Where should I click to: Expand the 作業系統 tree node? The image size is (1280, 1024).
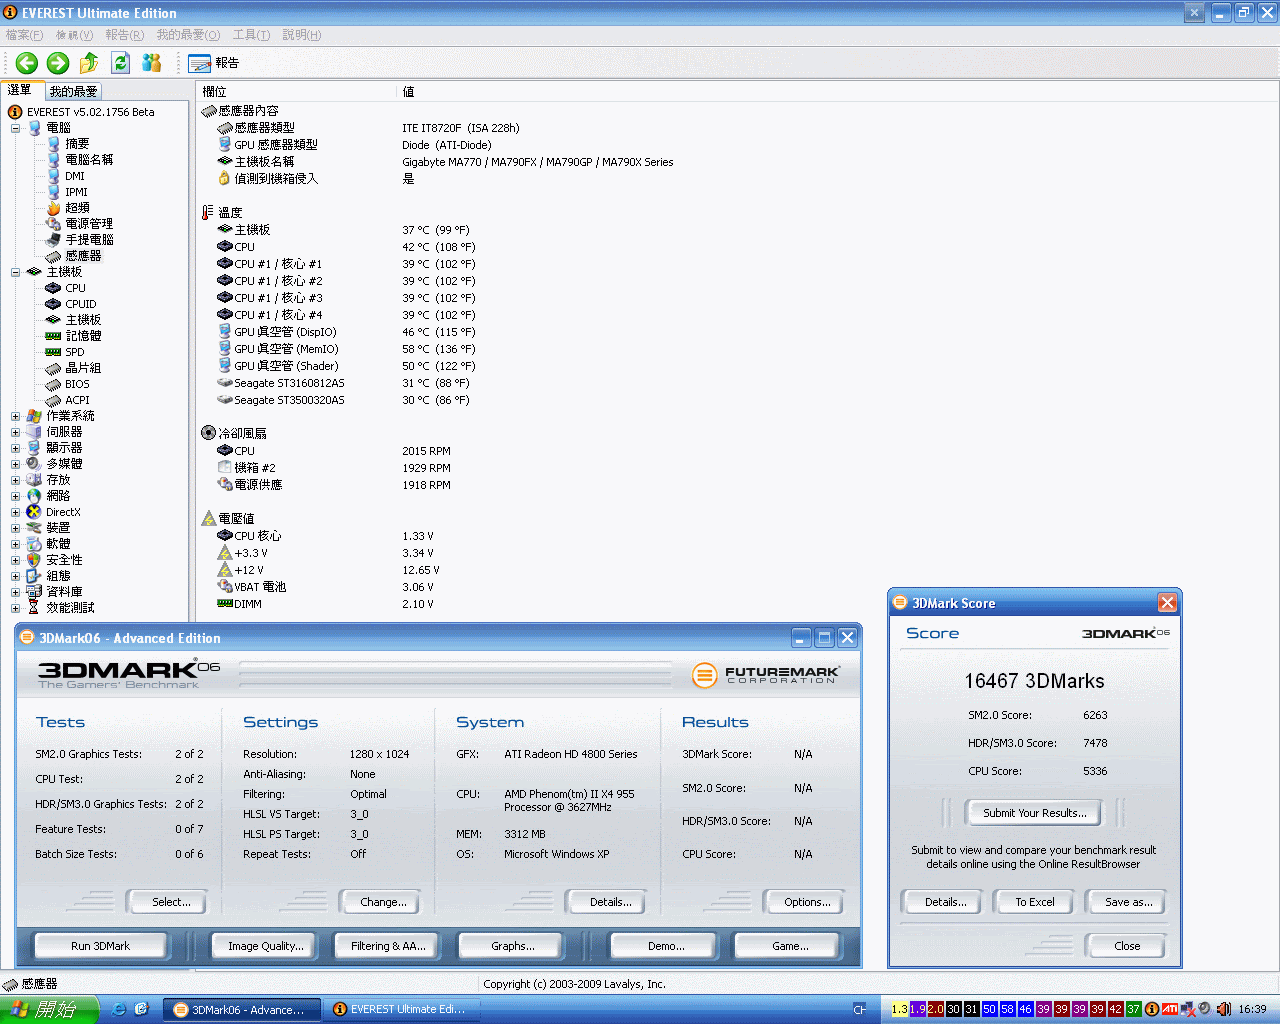(15, 416)
